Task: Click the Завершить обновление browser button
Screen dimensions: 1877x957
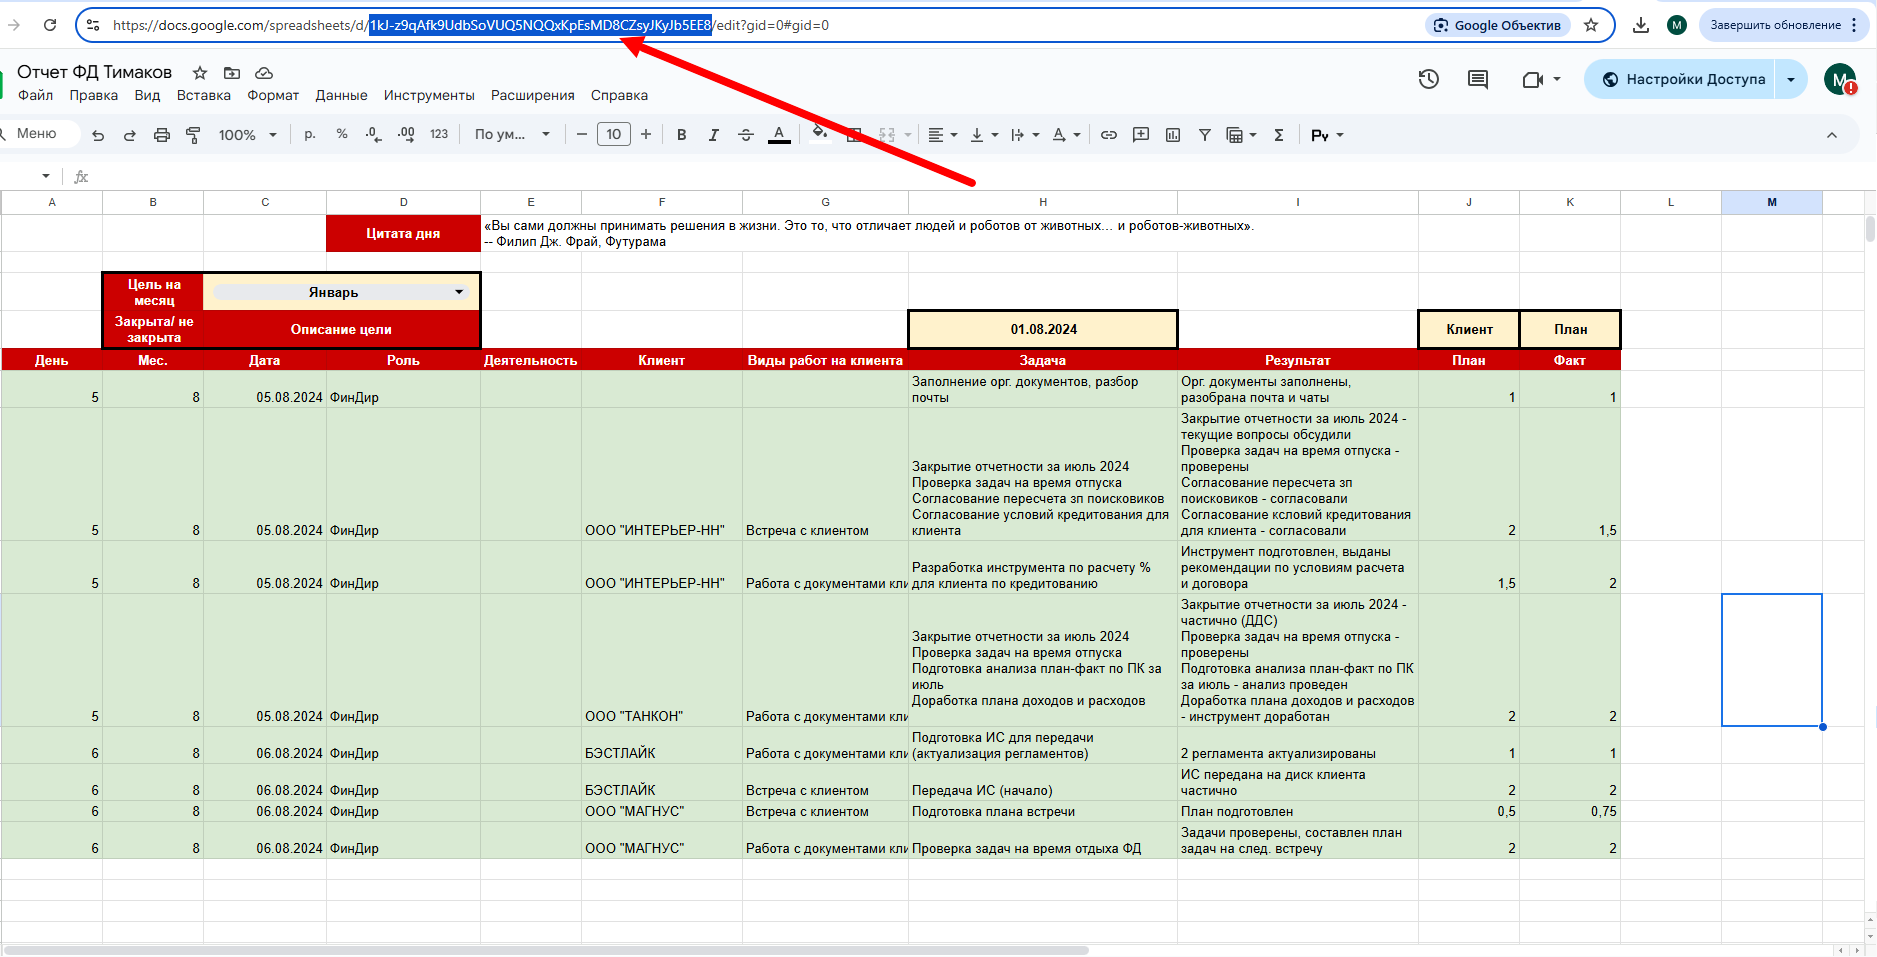Action: click(1774, 25)
